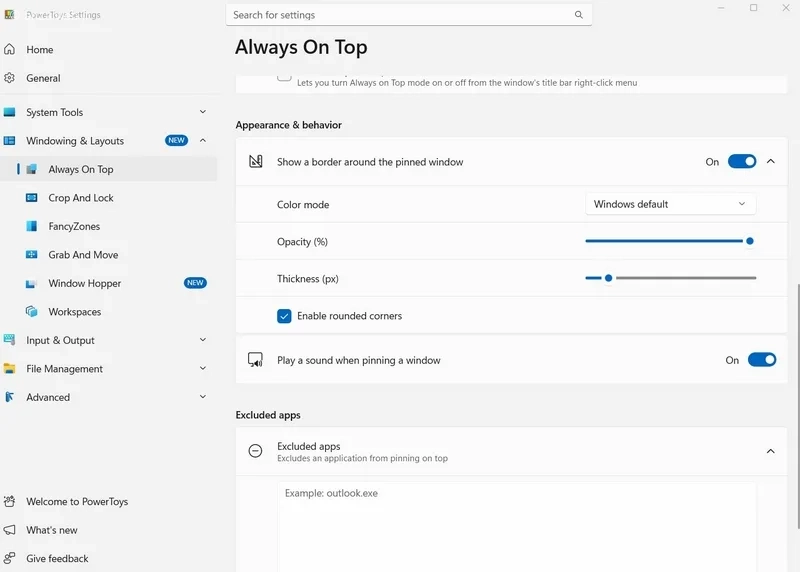Collapse the border settings chevron
800x572 pixels.
point(770,161)
